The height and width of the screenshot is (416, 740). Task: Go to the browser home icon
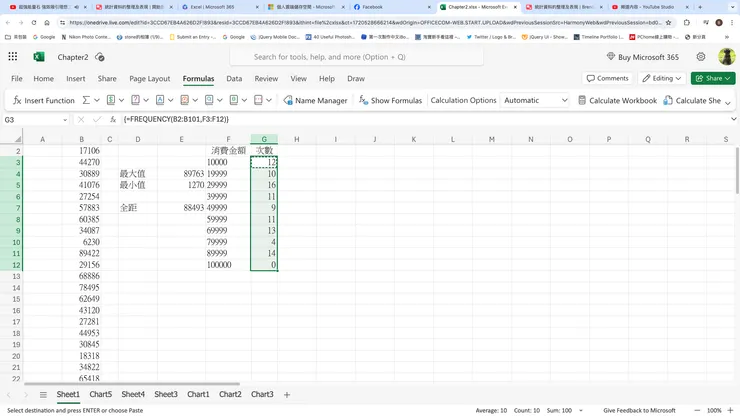coord(47,23)
